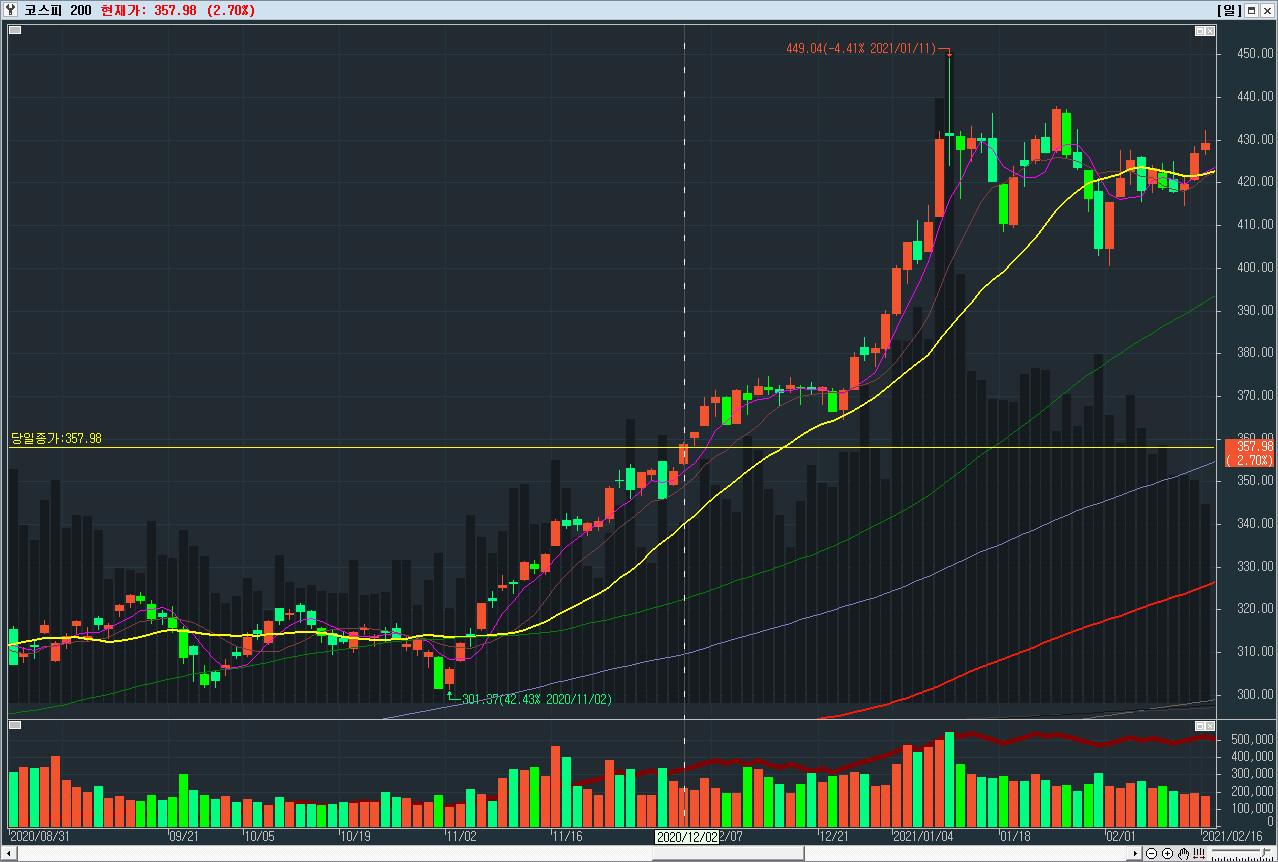Click the chart window restore button
Viewport: 1278px width, 862px height.
coord(1251,10)
